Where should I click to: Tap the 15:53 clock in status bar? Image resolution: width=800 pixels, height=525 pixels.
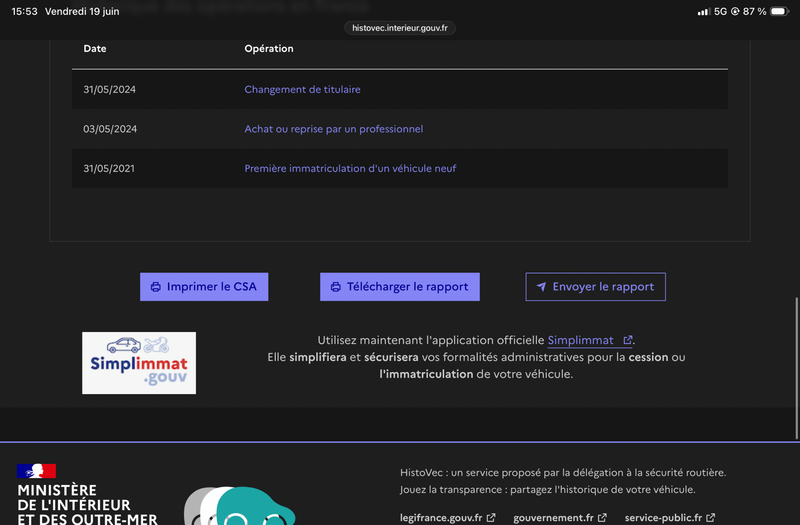(24, 11)
